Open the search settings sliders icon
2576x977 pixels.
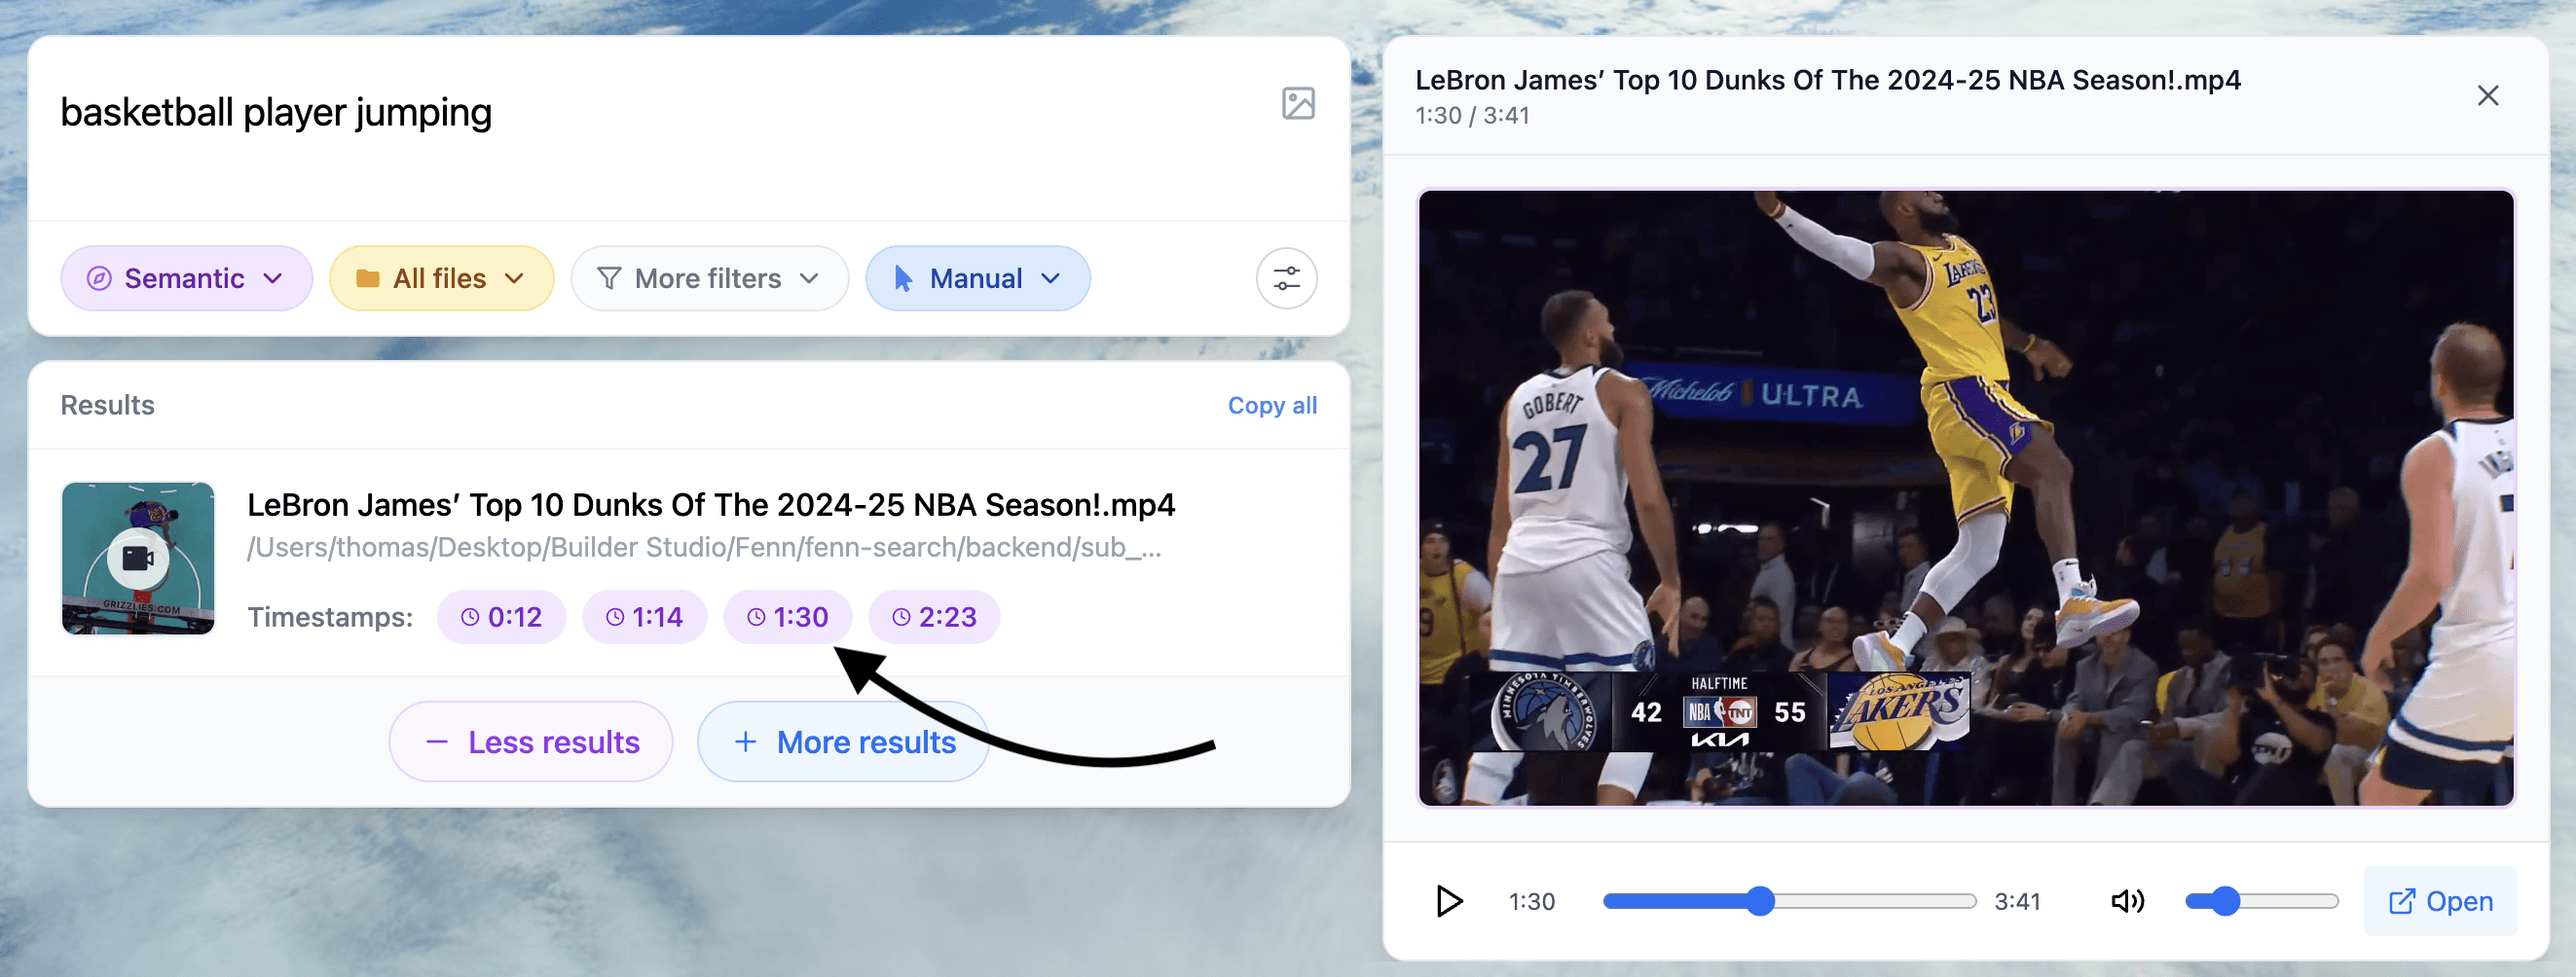[x=1286, y=278]
